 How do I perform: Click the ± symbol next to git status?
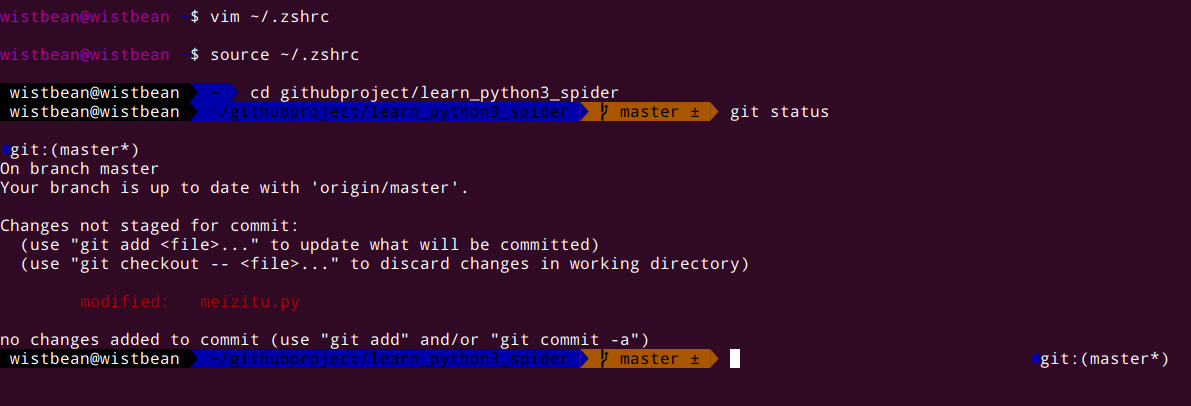tap(694, 112)
